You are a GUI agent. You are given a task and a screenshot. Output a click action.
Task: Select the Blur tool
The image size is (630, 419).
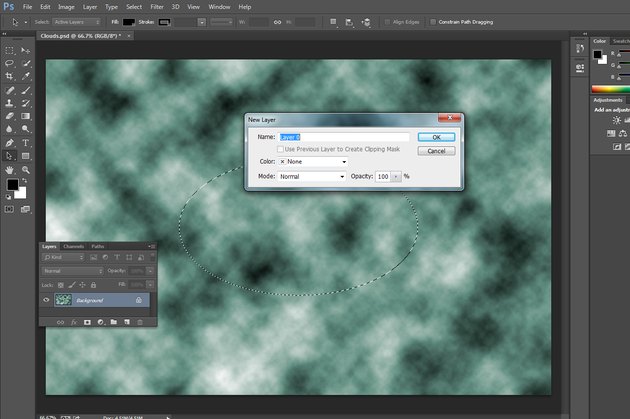coord(9,129)
